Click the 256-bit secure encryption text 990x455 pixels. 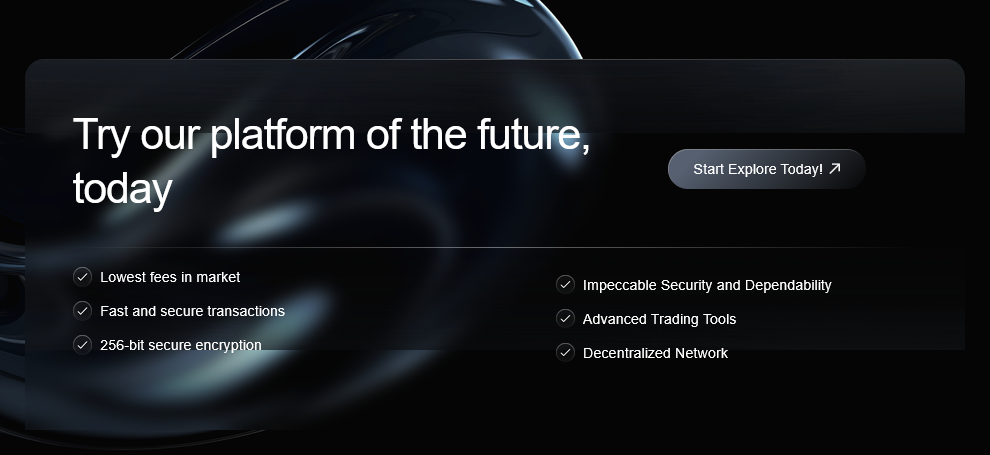(x=181, y=345)
